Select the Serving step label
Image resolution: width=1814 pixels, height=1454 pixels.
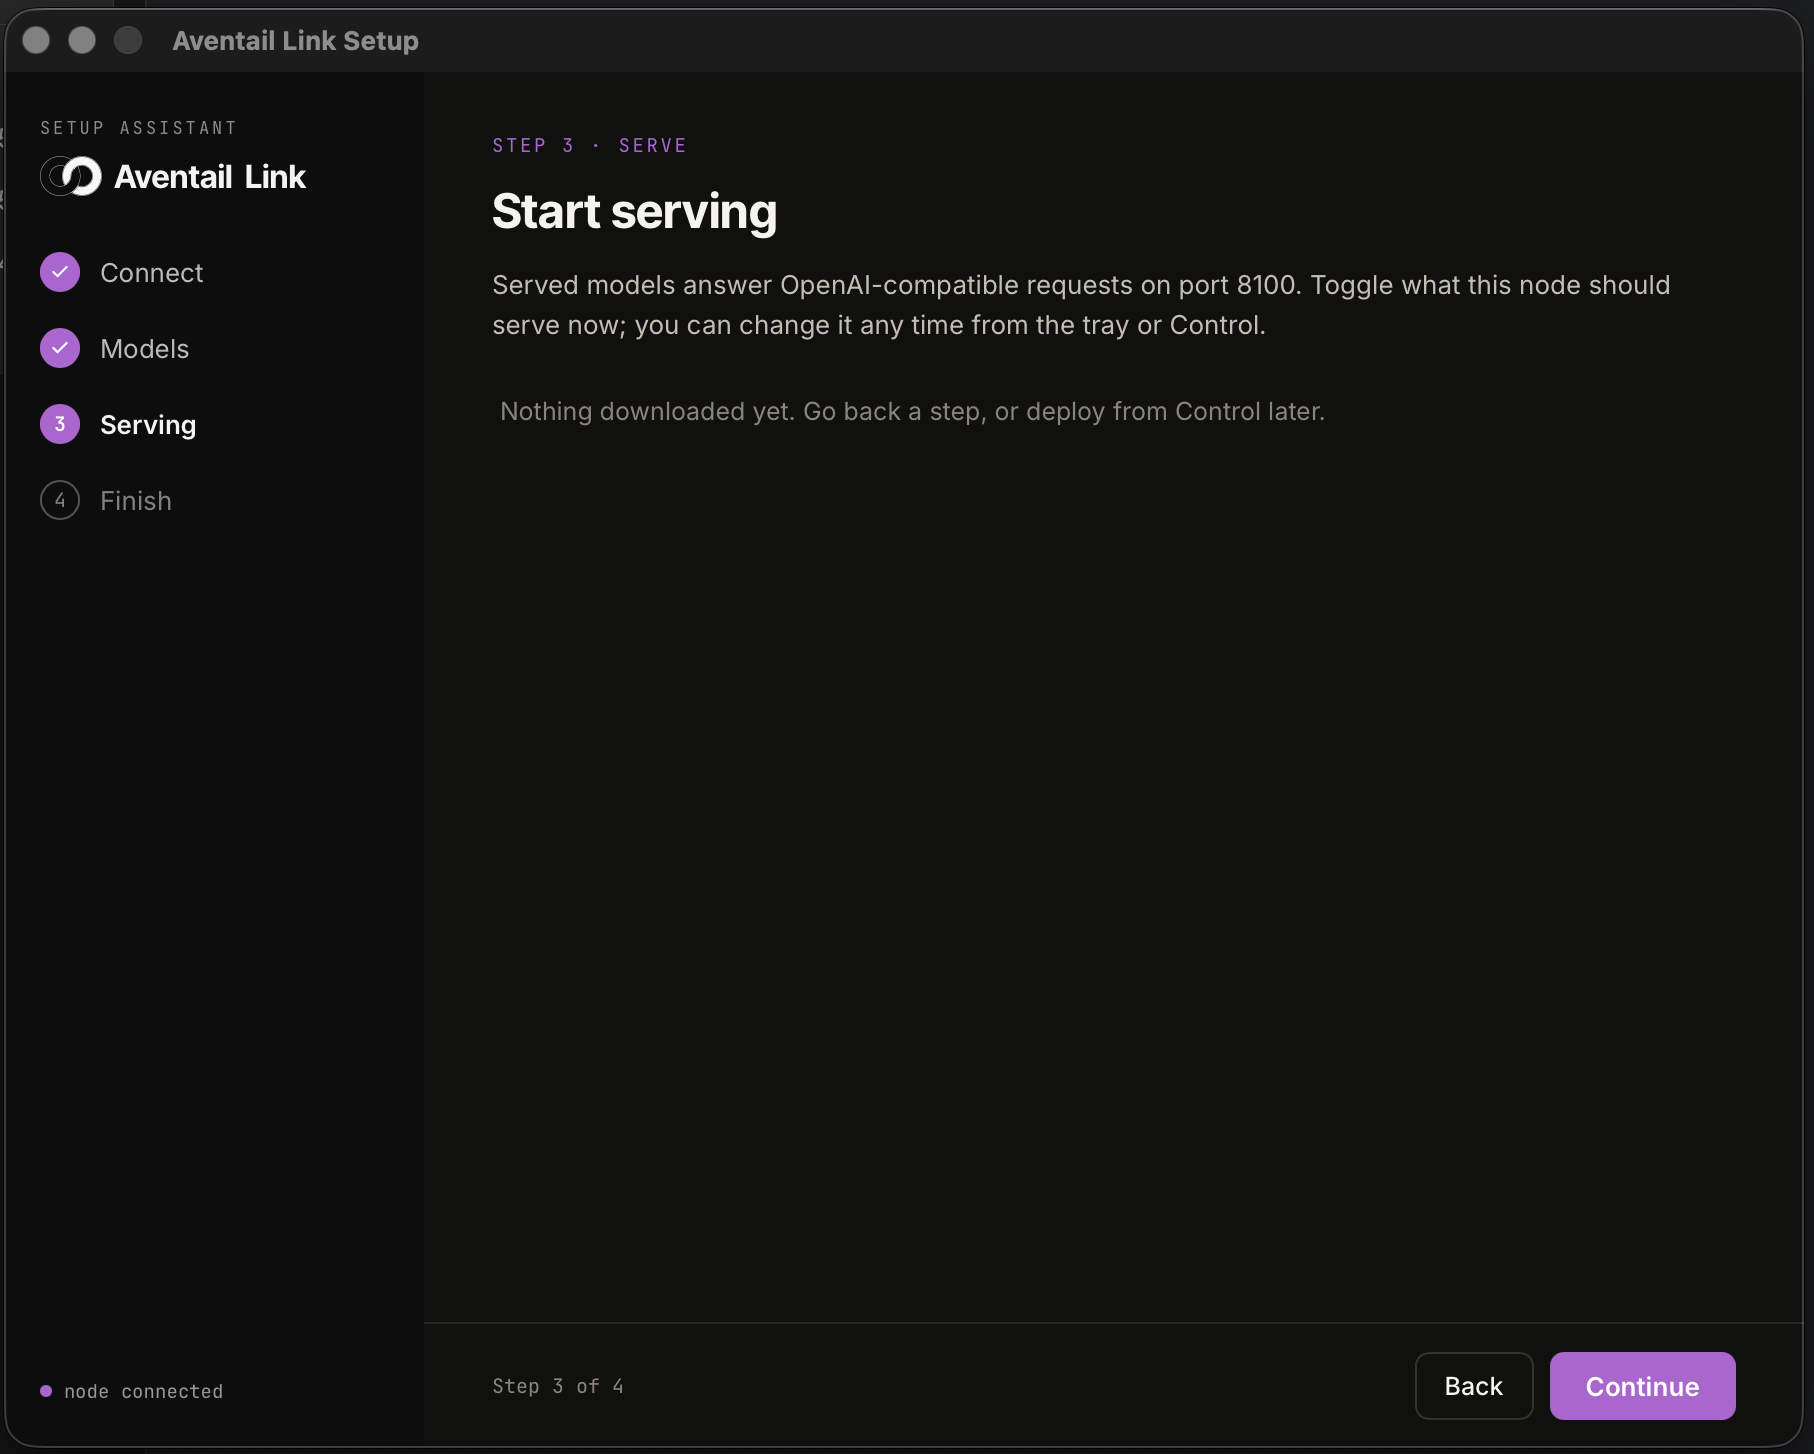pyautogui.click(x=148, y=425)
